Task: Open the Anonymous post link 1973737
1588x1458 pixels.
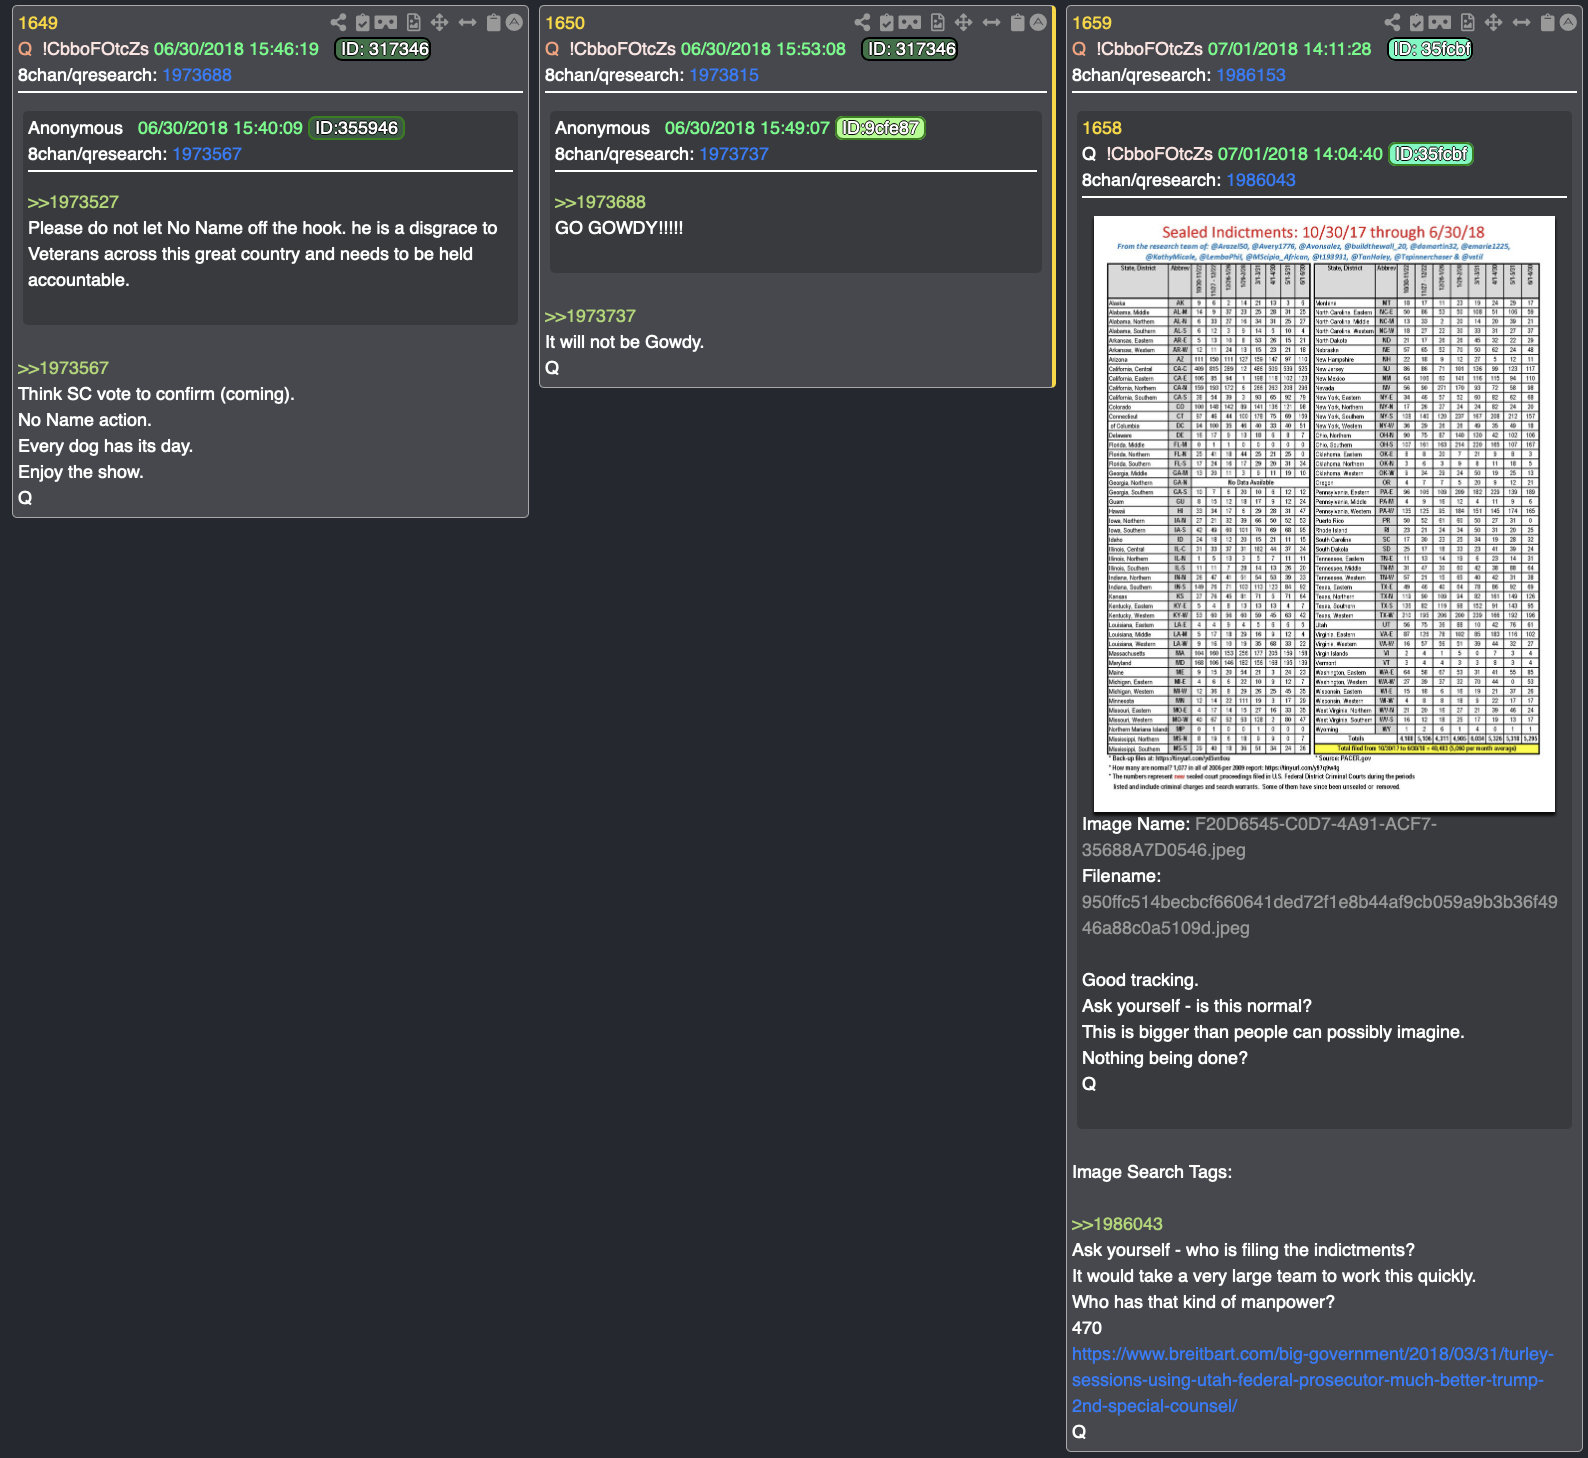Action: pyautogui.click(x=734, y=154)
